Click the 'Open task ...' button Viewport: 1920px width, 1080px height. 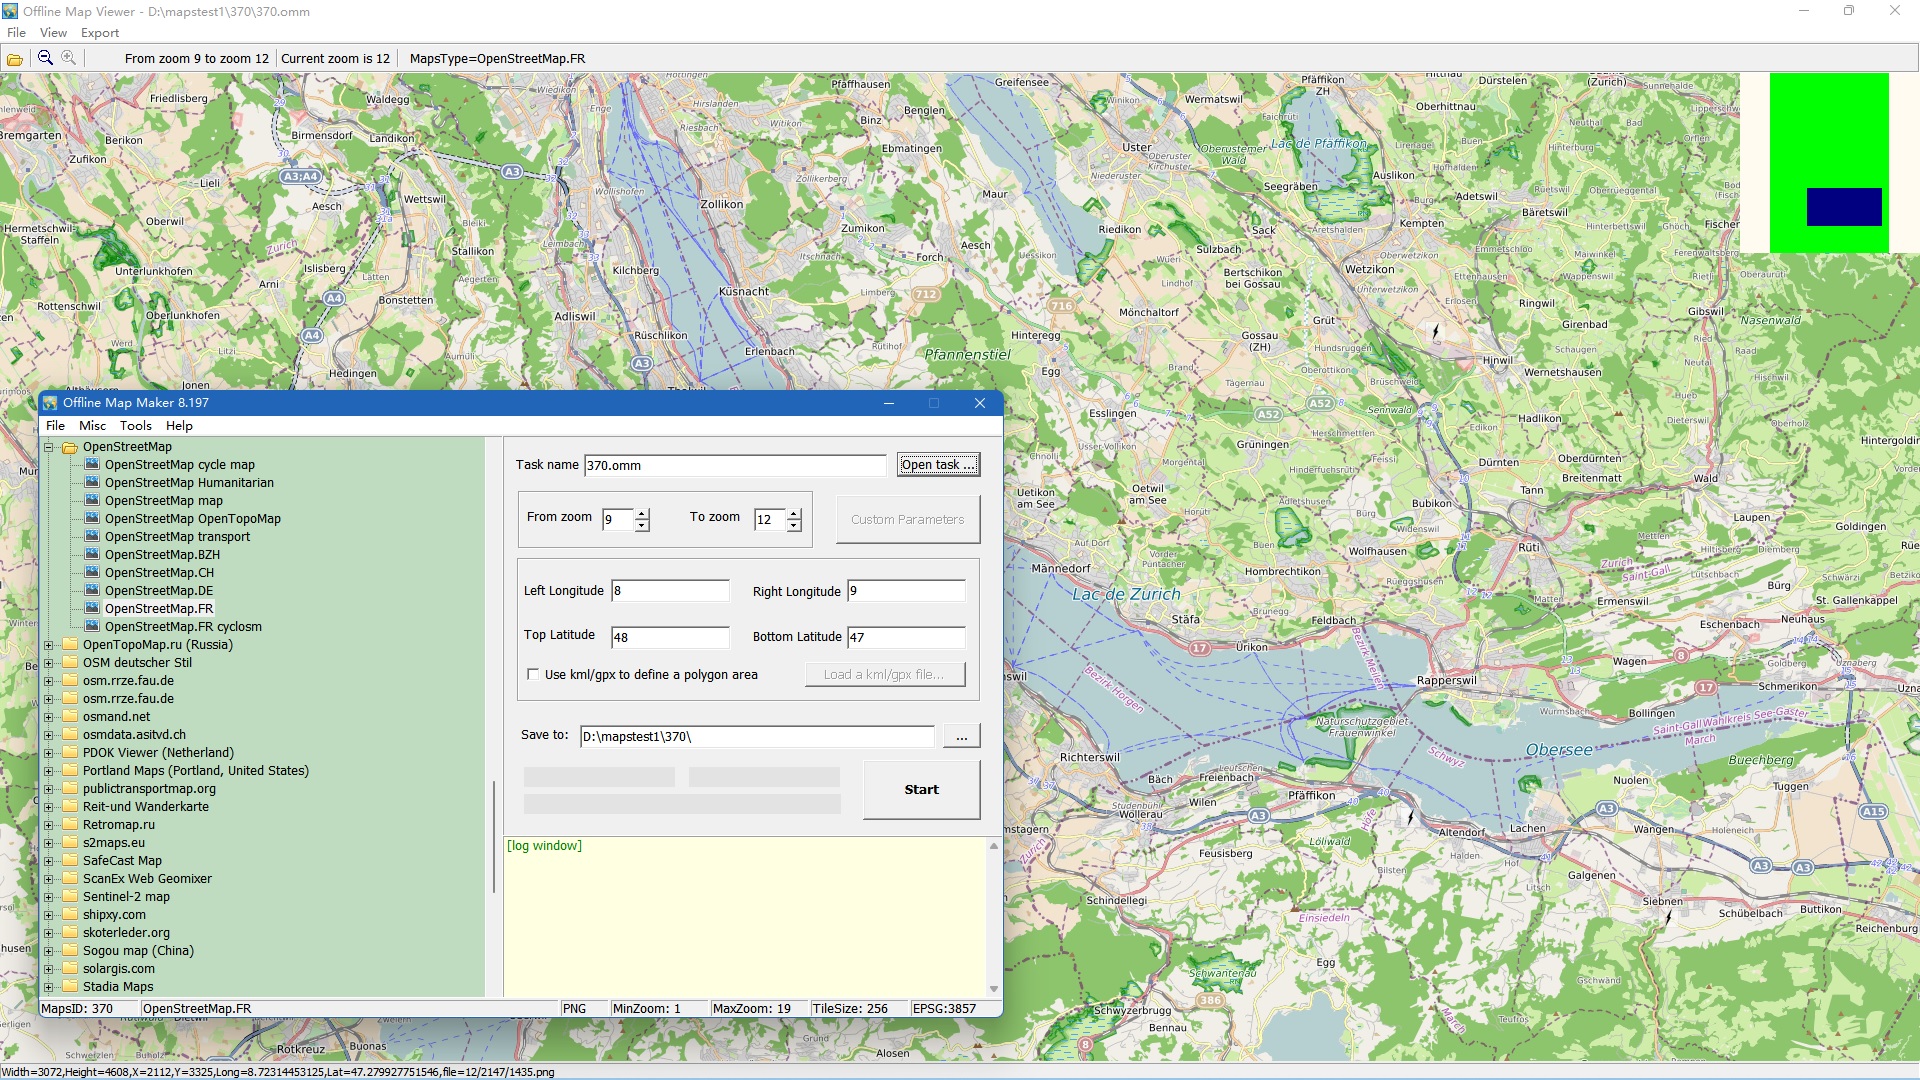[x=938, y=465]
